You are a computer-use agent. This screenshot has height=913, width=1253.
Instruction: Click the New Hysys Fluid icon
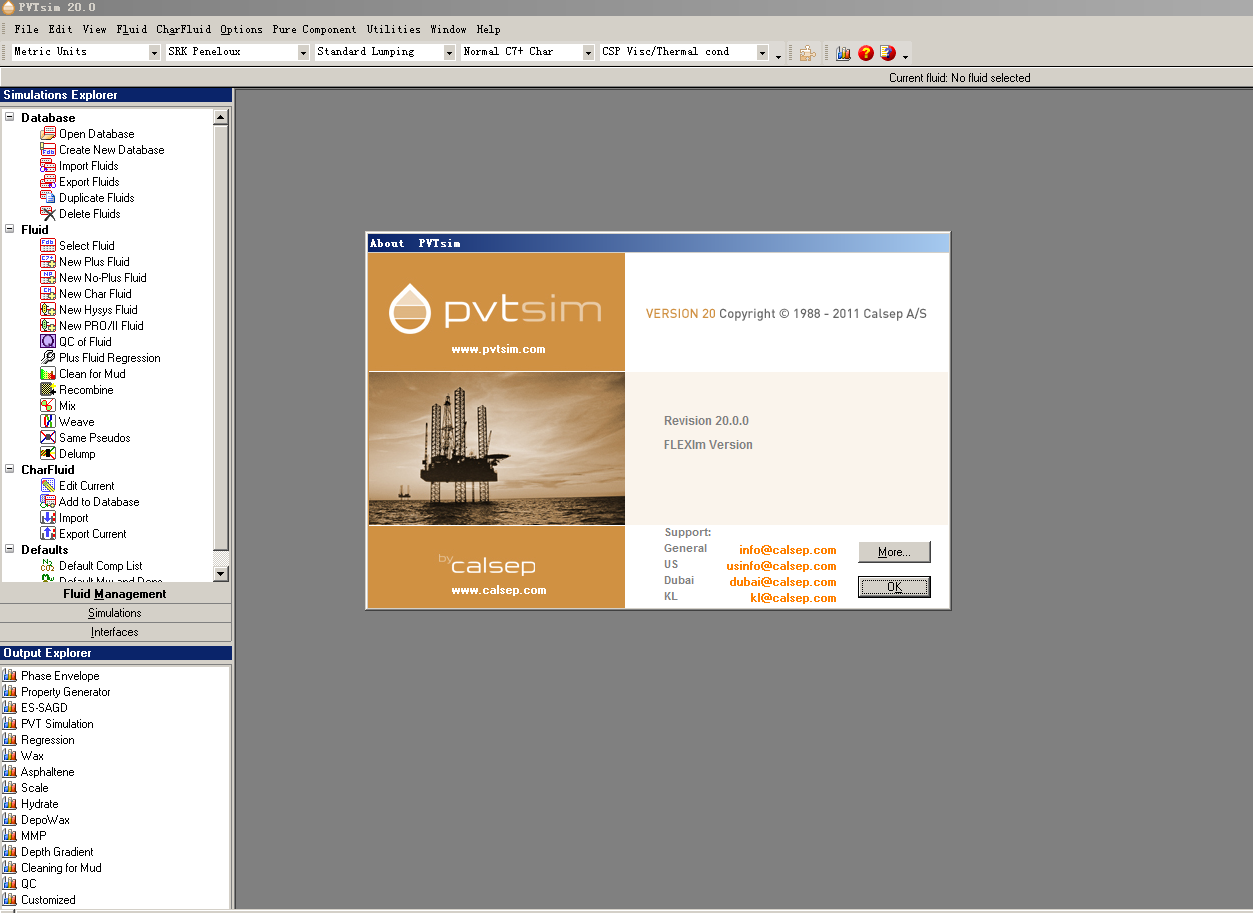(x=48, y=309)
